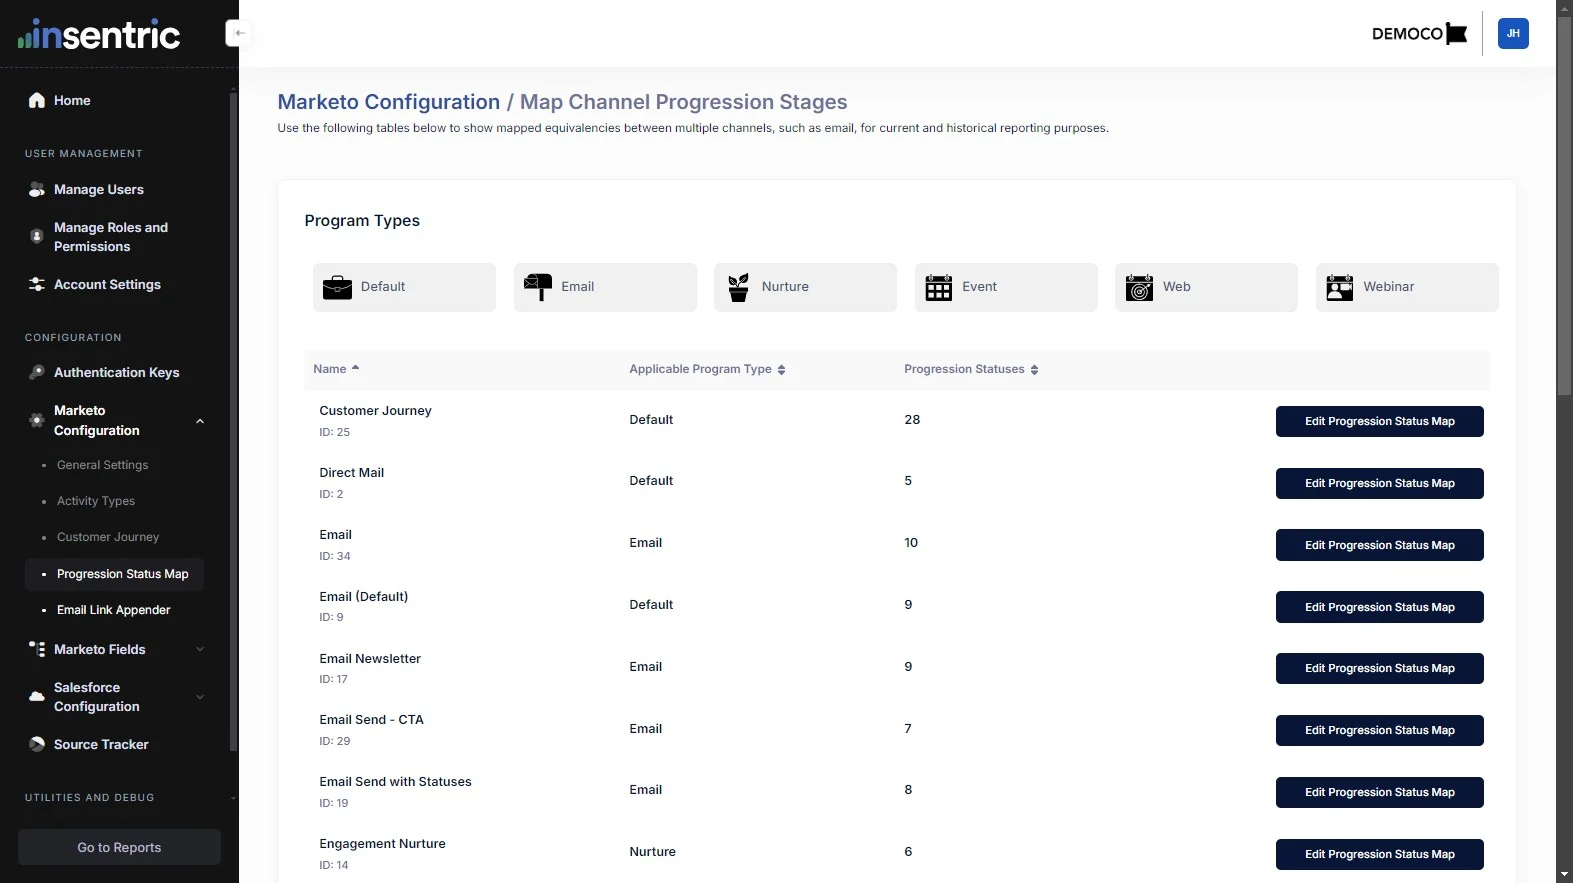Select Progression Status Map submenu item
The width and height of the screenshot is (1573, 883).
pyautogui.click(x=114, y=574)
